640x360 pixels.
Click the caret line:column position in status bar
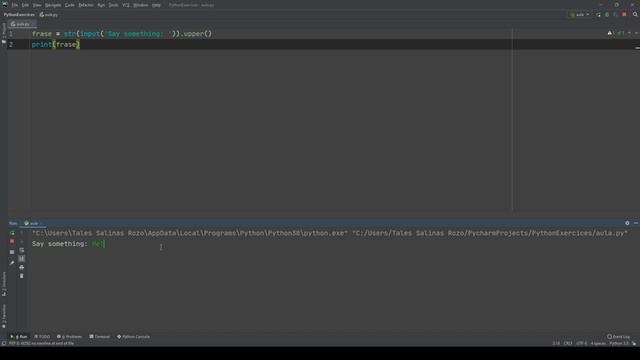tap(556, 343)
